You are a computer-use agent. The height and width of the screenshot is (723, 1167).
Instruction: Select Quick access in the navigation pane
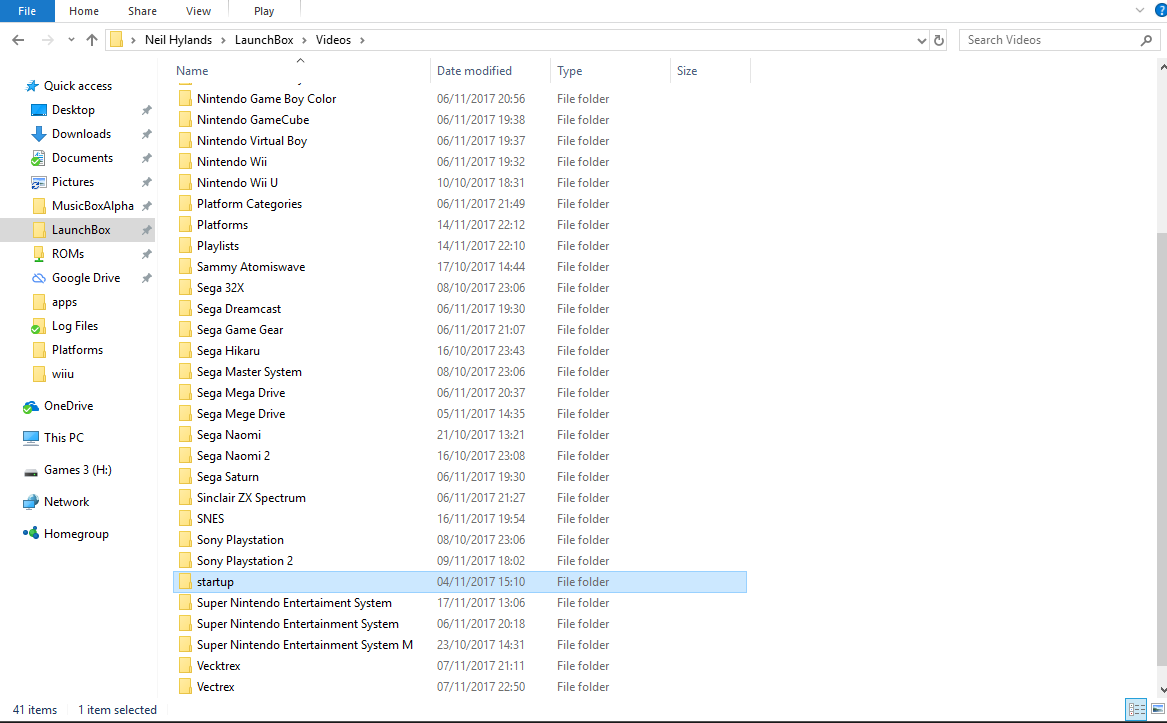coord(78,86)
